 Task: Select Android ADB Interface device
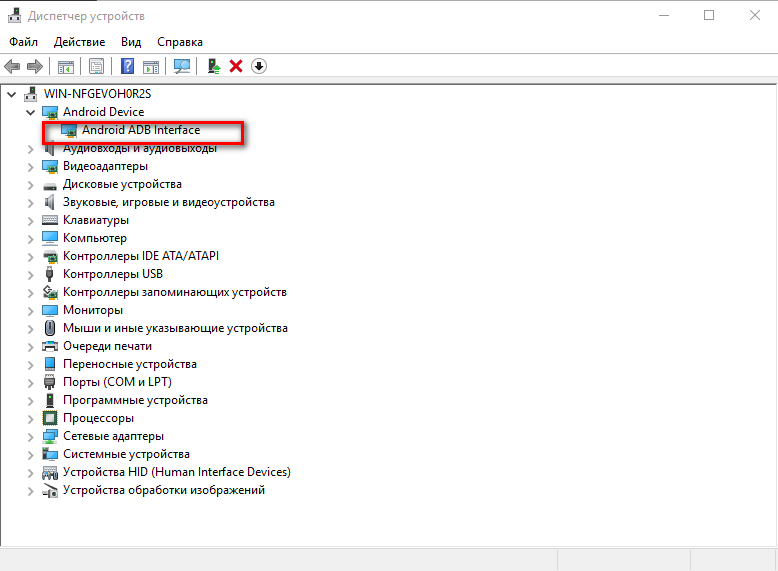click(x=141, y=130)
